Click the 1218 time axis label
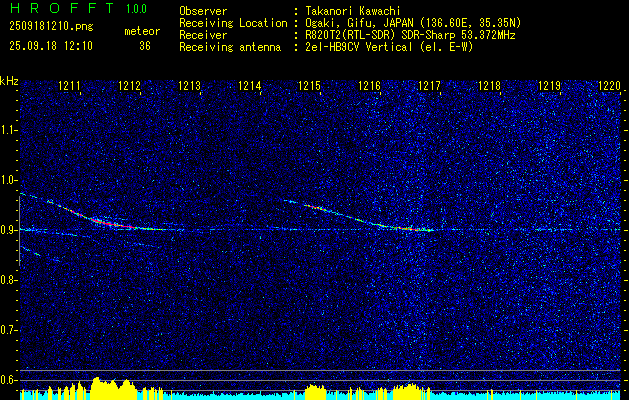This screenshot has height=400, width=629. click(489, 86)
